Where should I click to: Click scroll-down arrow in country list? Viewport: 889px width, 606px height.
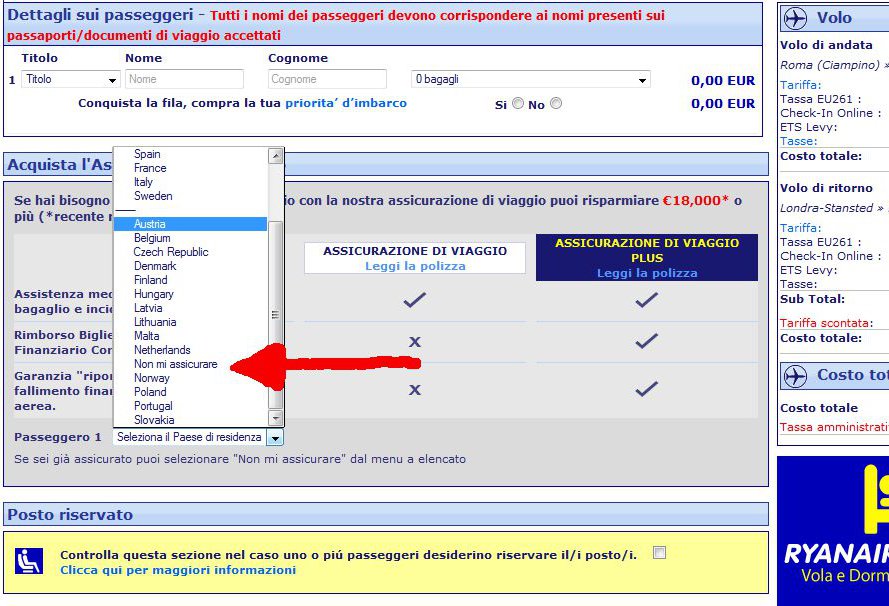point(276,419)
